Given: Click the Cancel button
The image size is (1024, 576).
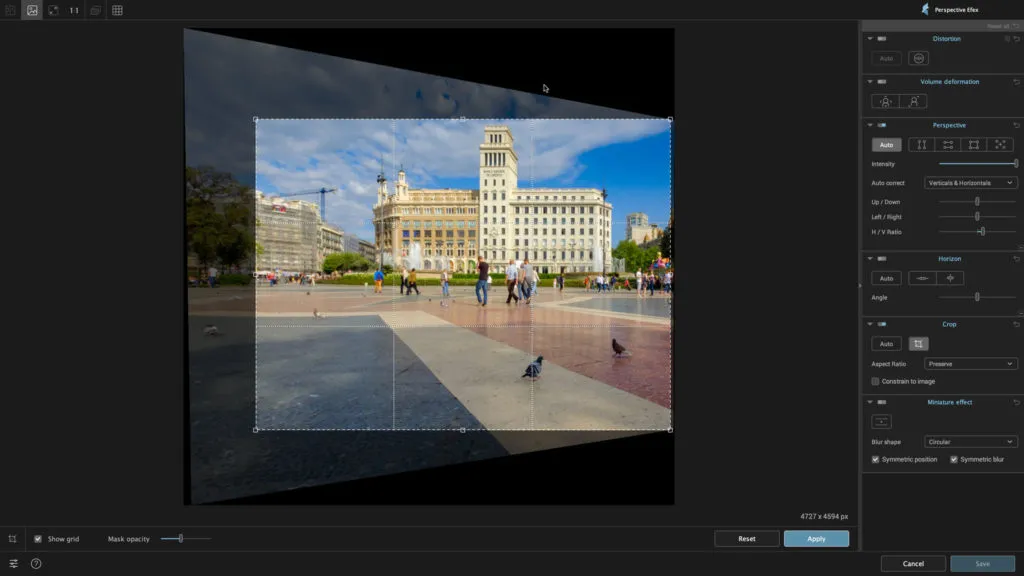Looking at the screenshot, I should click(913, 564).
